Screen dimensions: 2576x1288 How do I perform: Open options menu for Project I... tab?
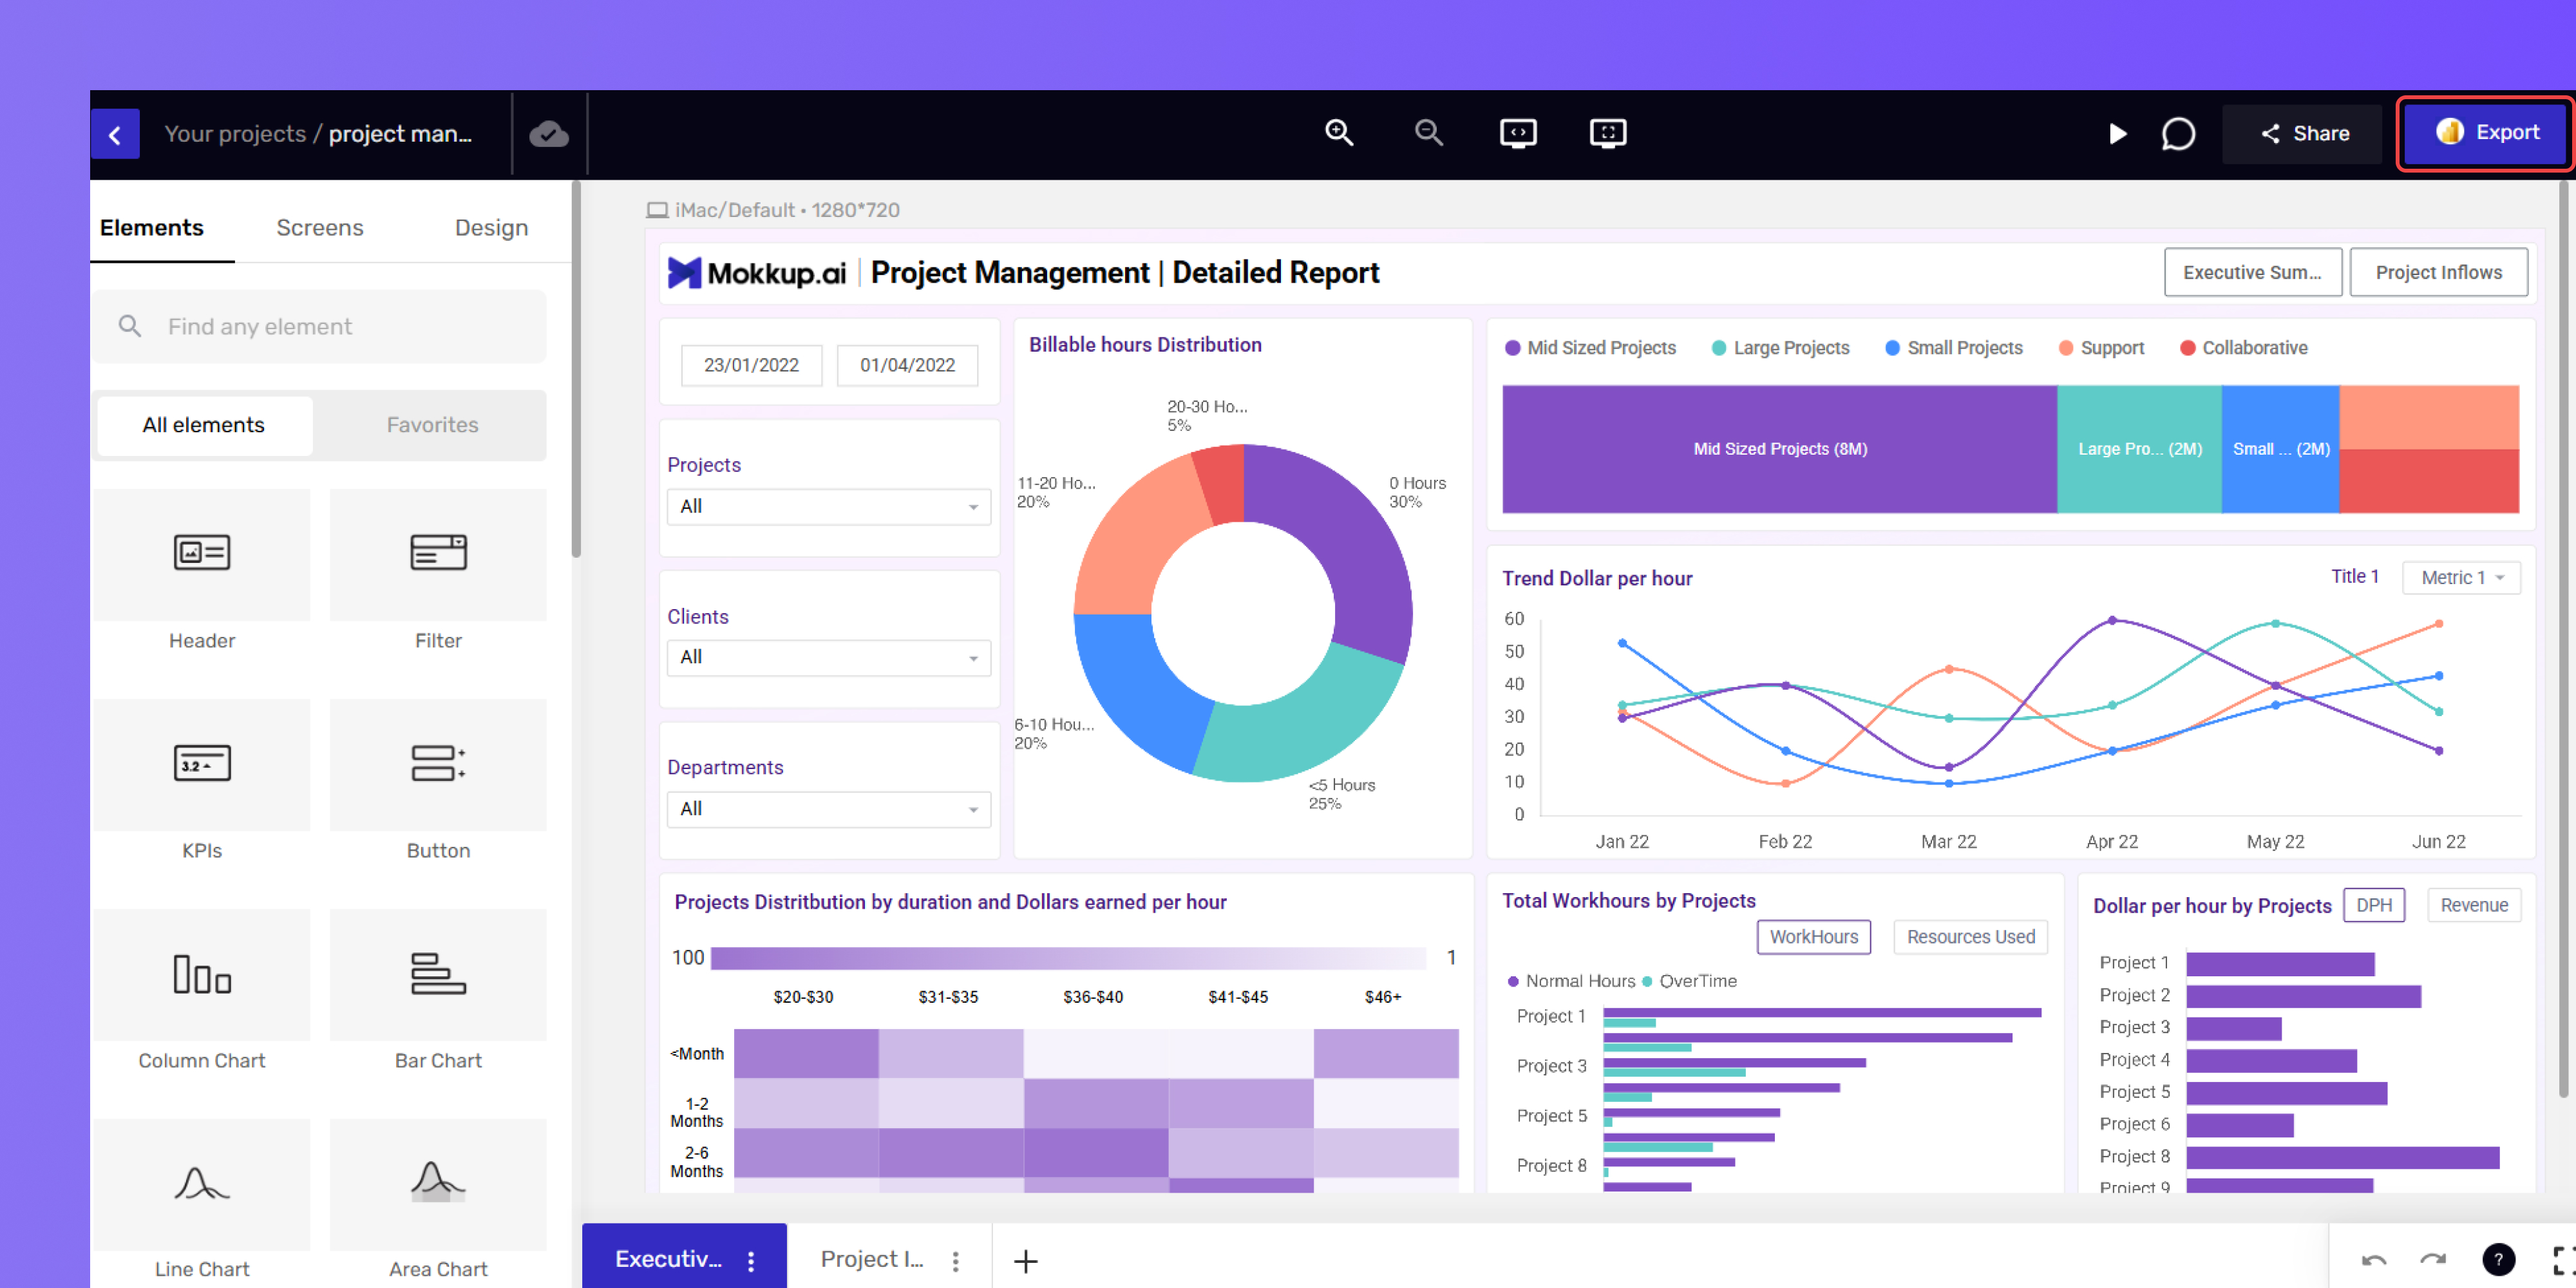point(956,1261)
